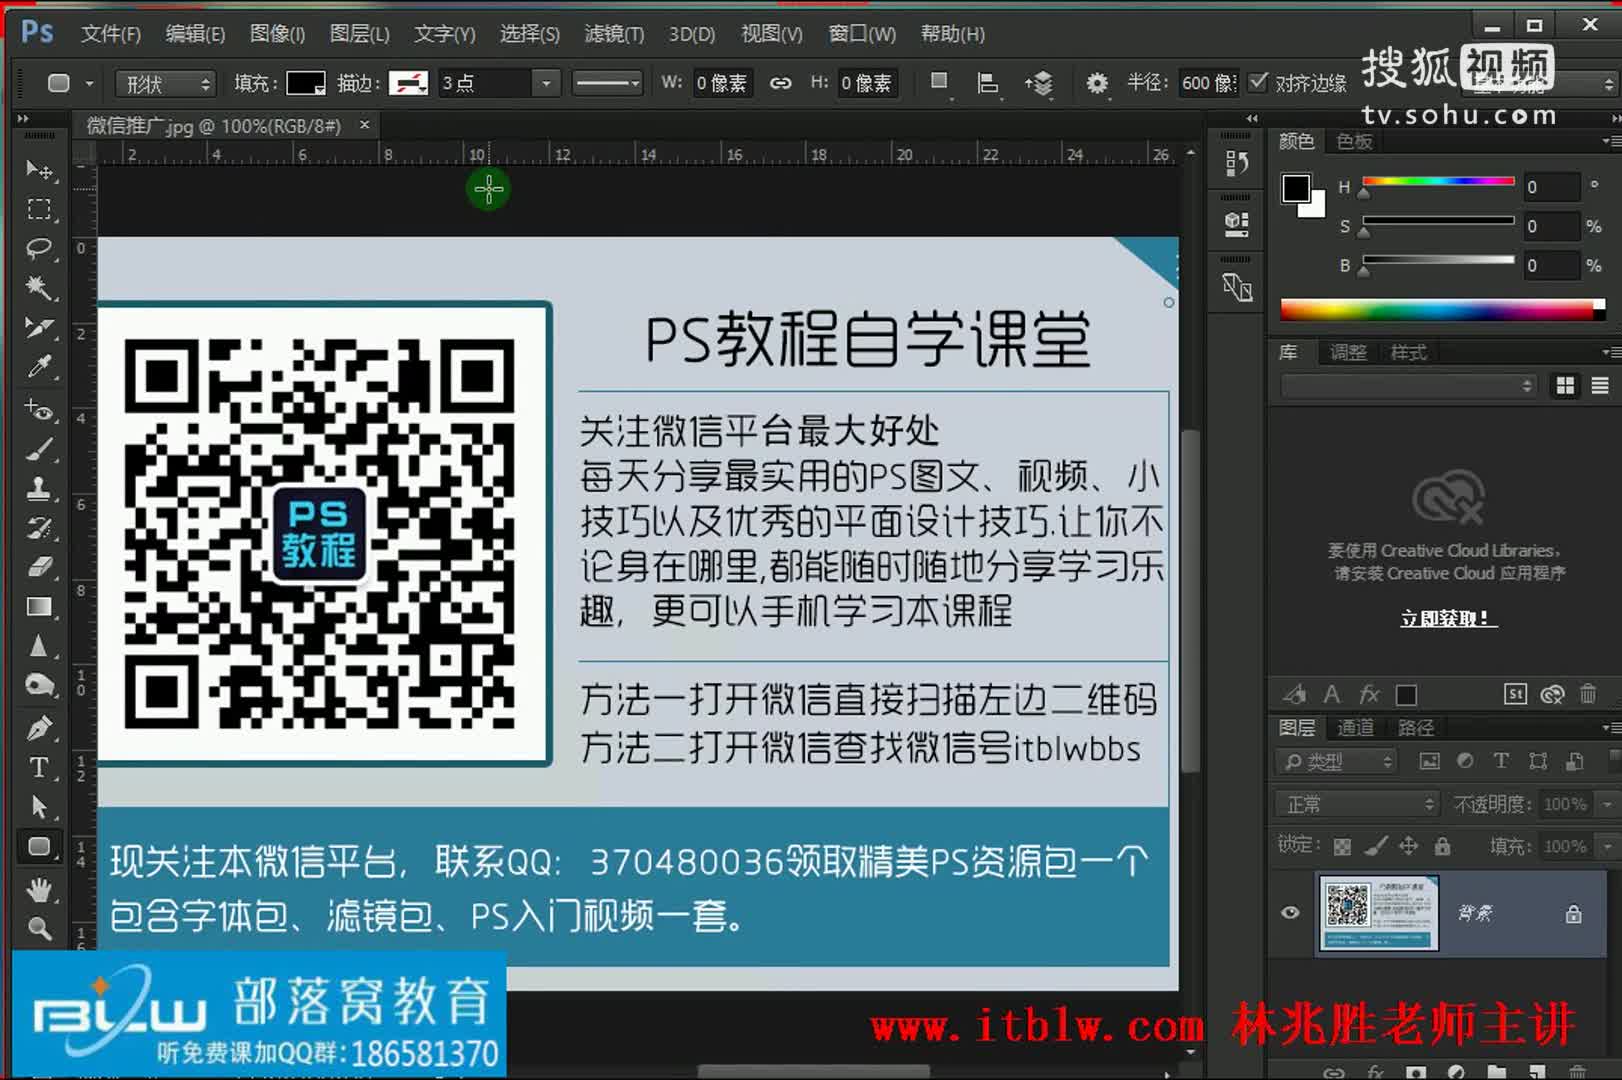1622x1080 pixels.
Task: Switch to the 路径 tab
Action: pyautogui.click(x=1415, y=728)
